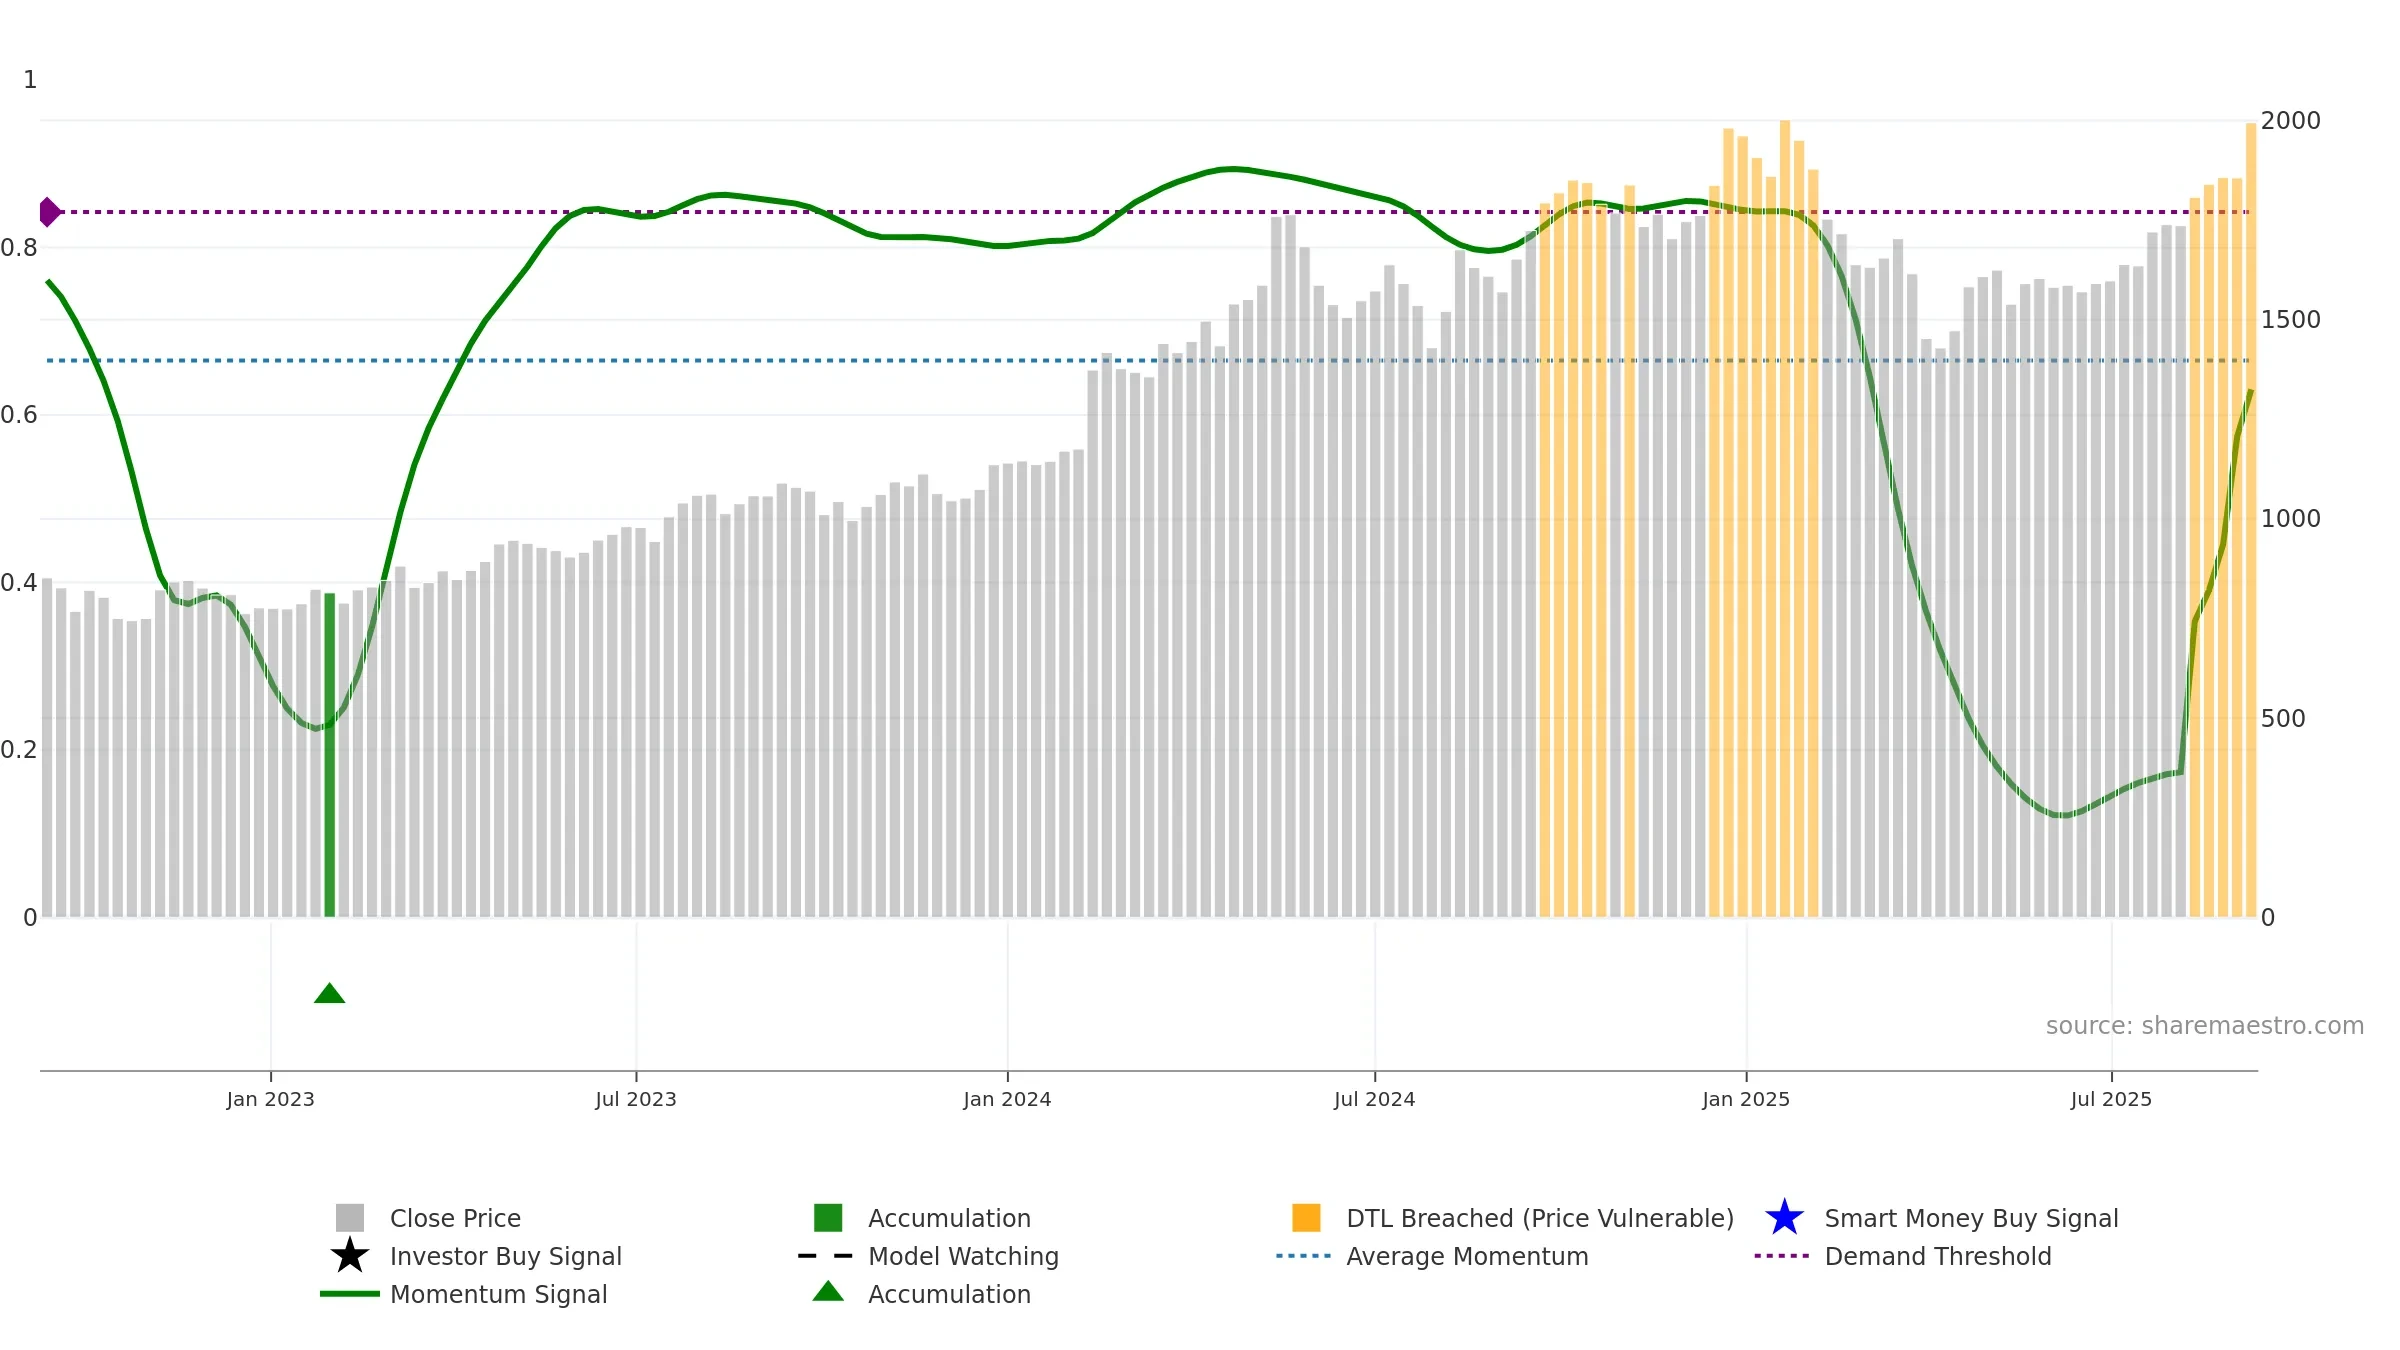Viewport: 2400px width, 1350px height.
Task: Click the green accumulation triangle marker below chart
Action: [x=329, y=993]
